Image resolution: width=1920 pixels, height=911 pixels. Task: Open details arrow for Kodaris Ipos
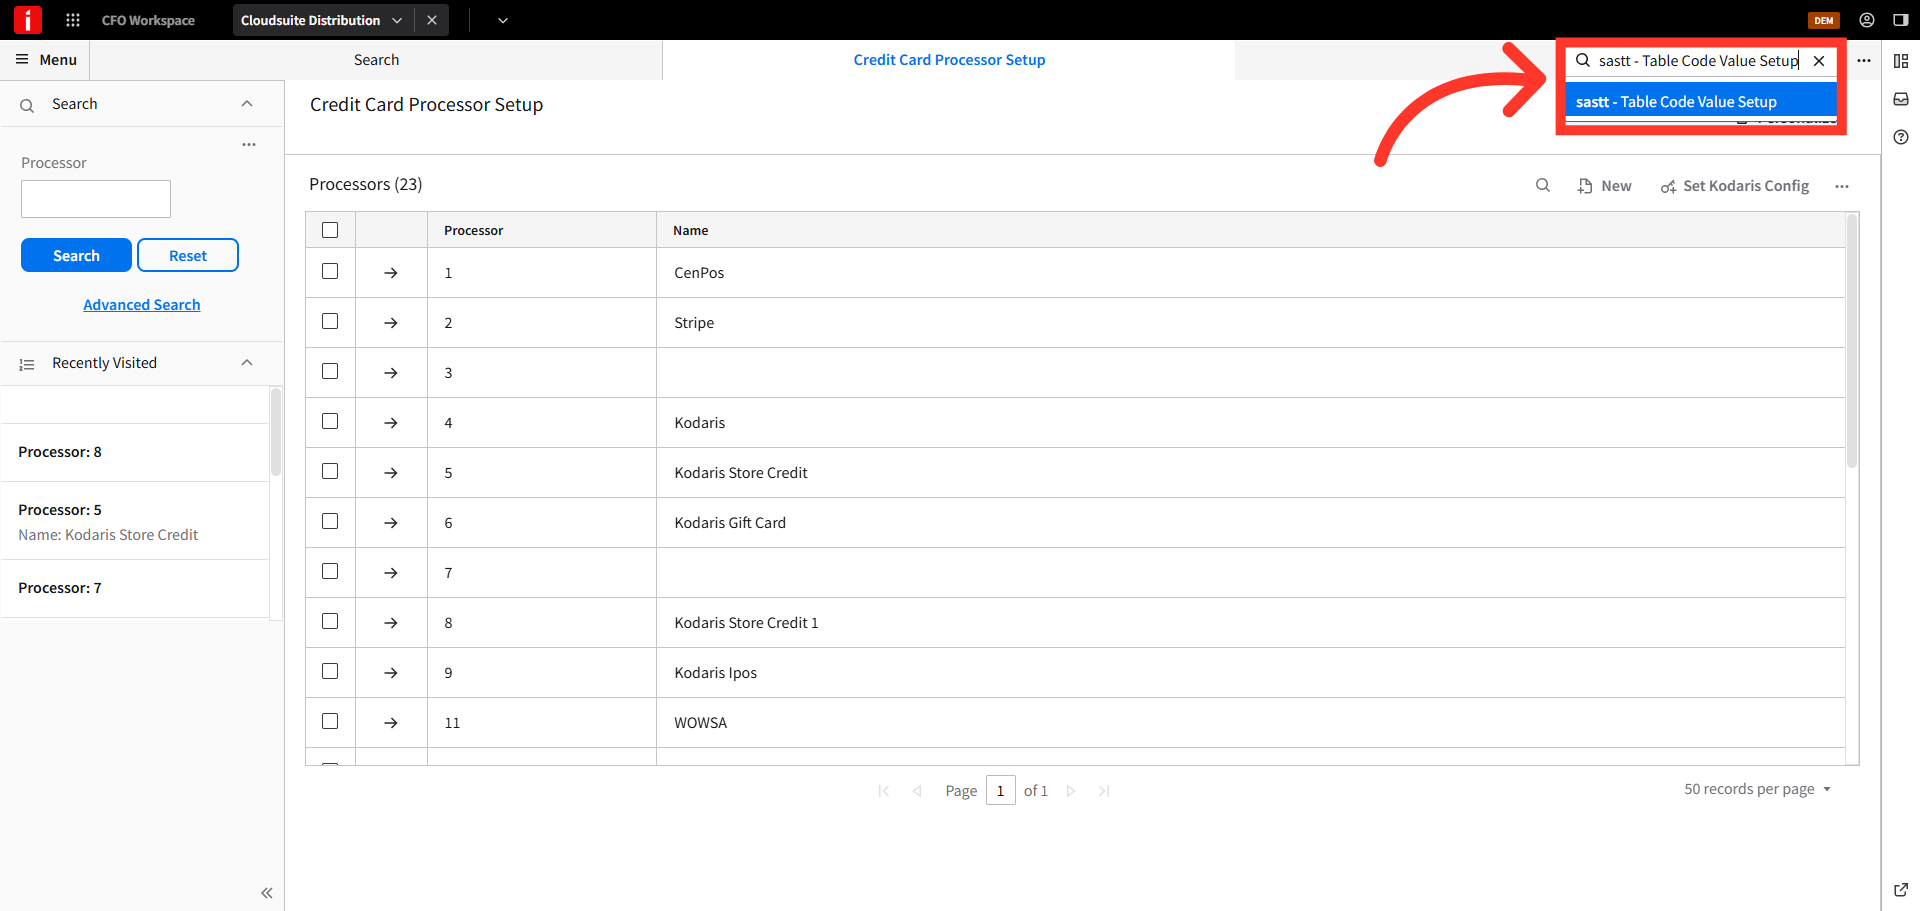pos(391,673)
